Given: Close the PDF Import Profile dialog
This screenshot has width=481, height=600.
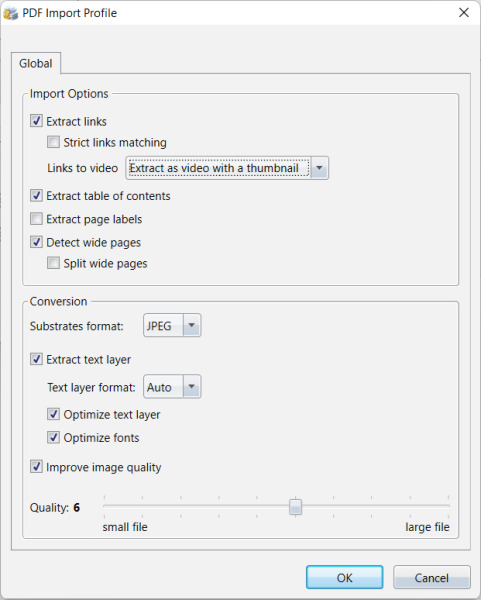Looking at the screenshot, I should click(x=464, y=13).
